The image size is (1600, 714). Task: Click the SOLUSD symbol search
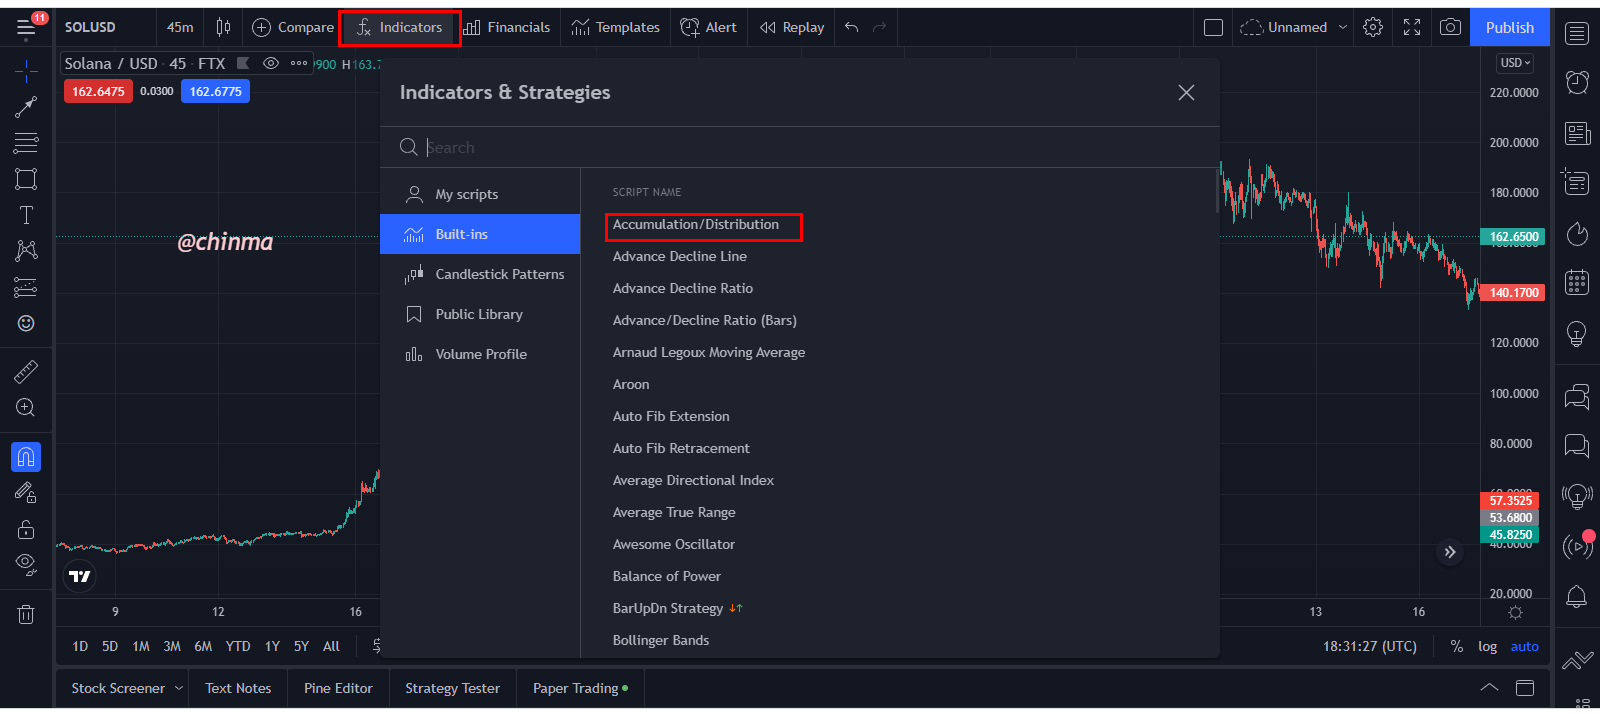coord(90,27)
